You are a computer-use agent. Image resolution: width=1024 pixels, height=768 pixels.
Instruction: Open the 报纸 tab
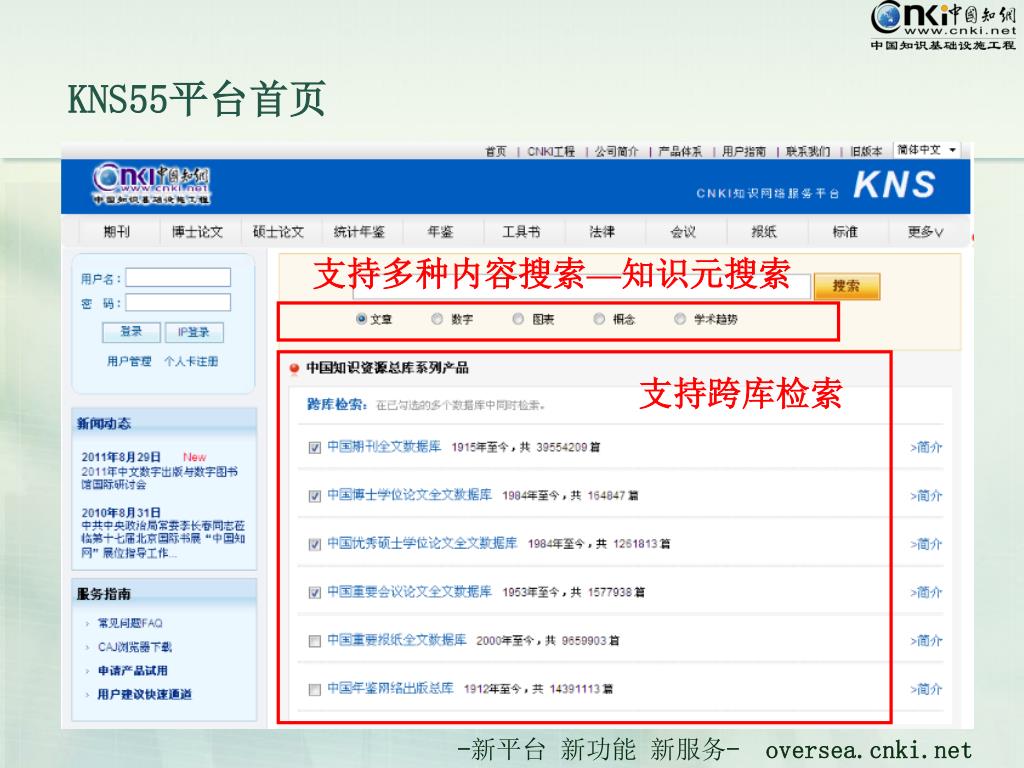[x=764, y=232]
